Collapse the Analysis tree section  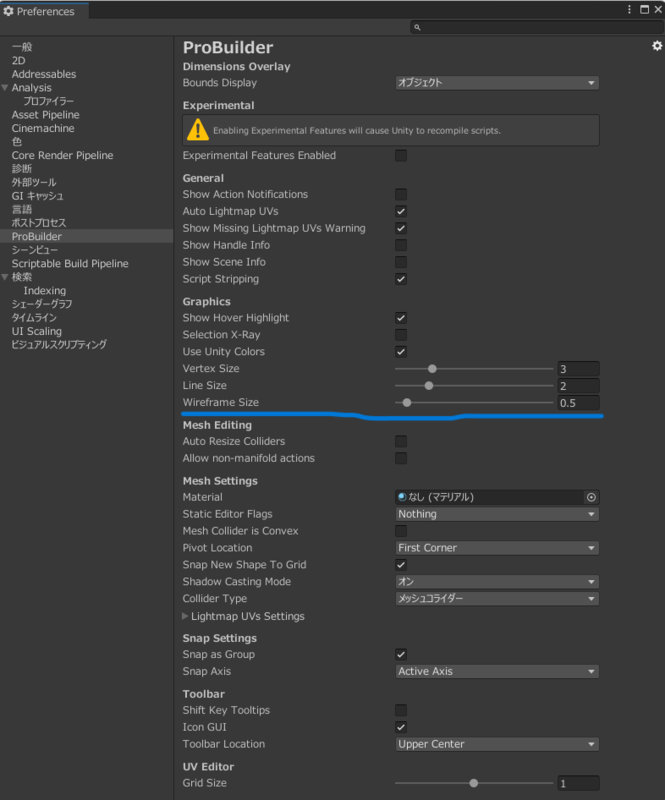tap(6, 88)
